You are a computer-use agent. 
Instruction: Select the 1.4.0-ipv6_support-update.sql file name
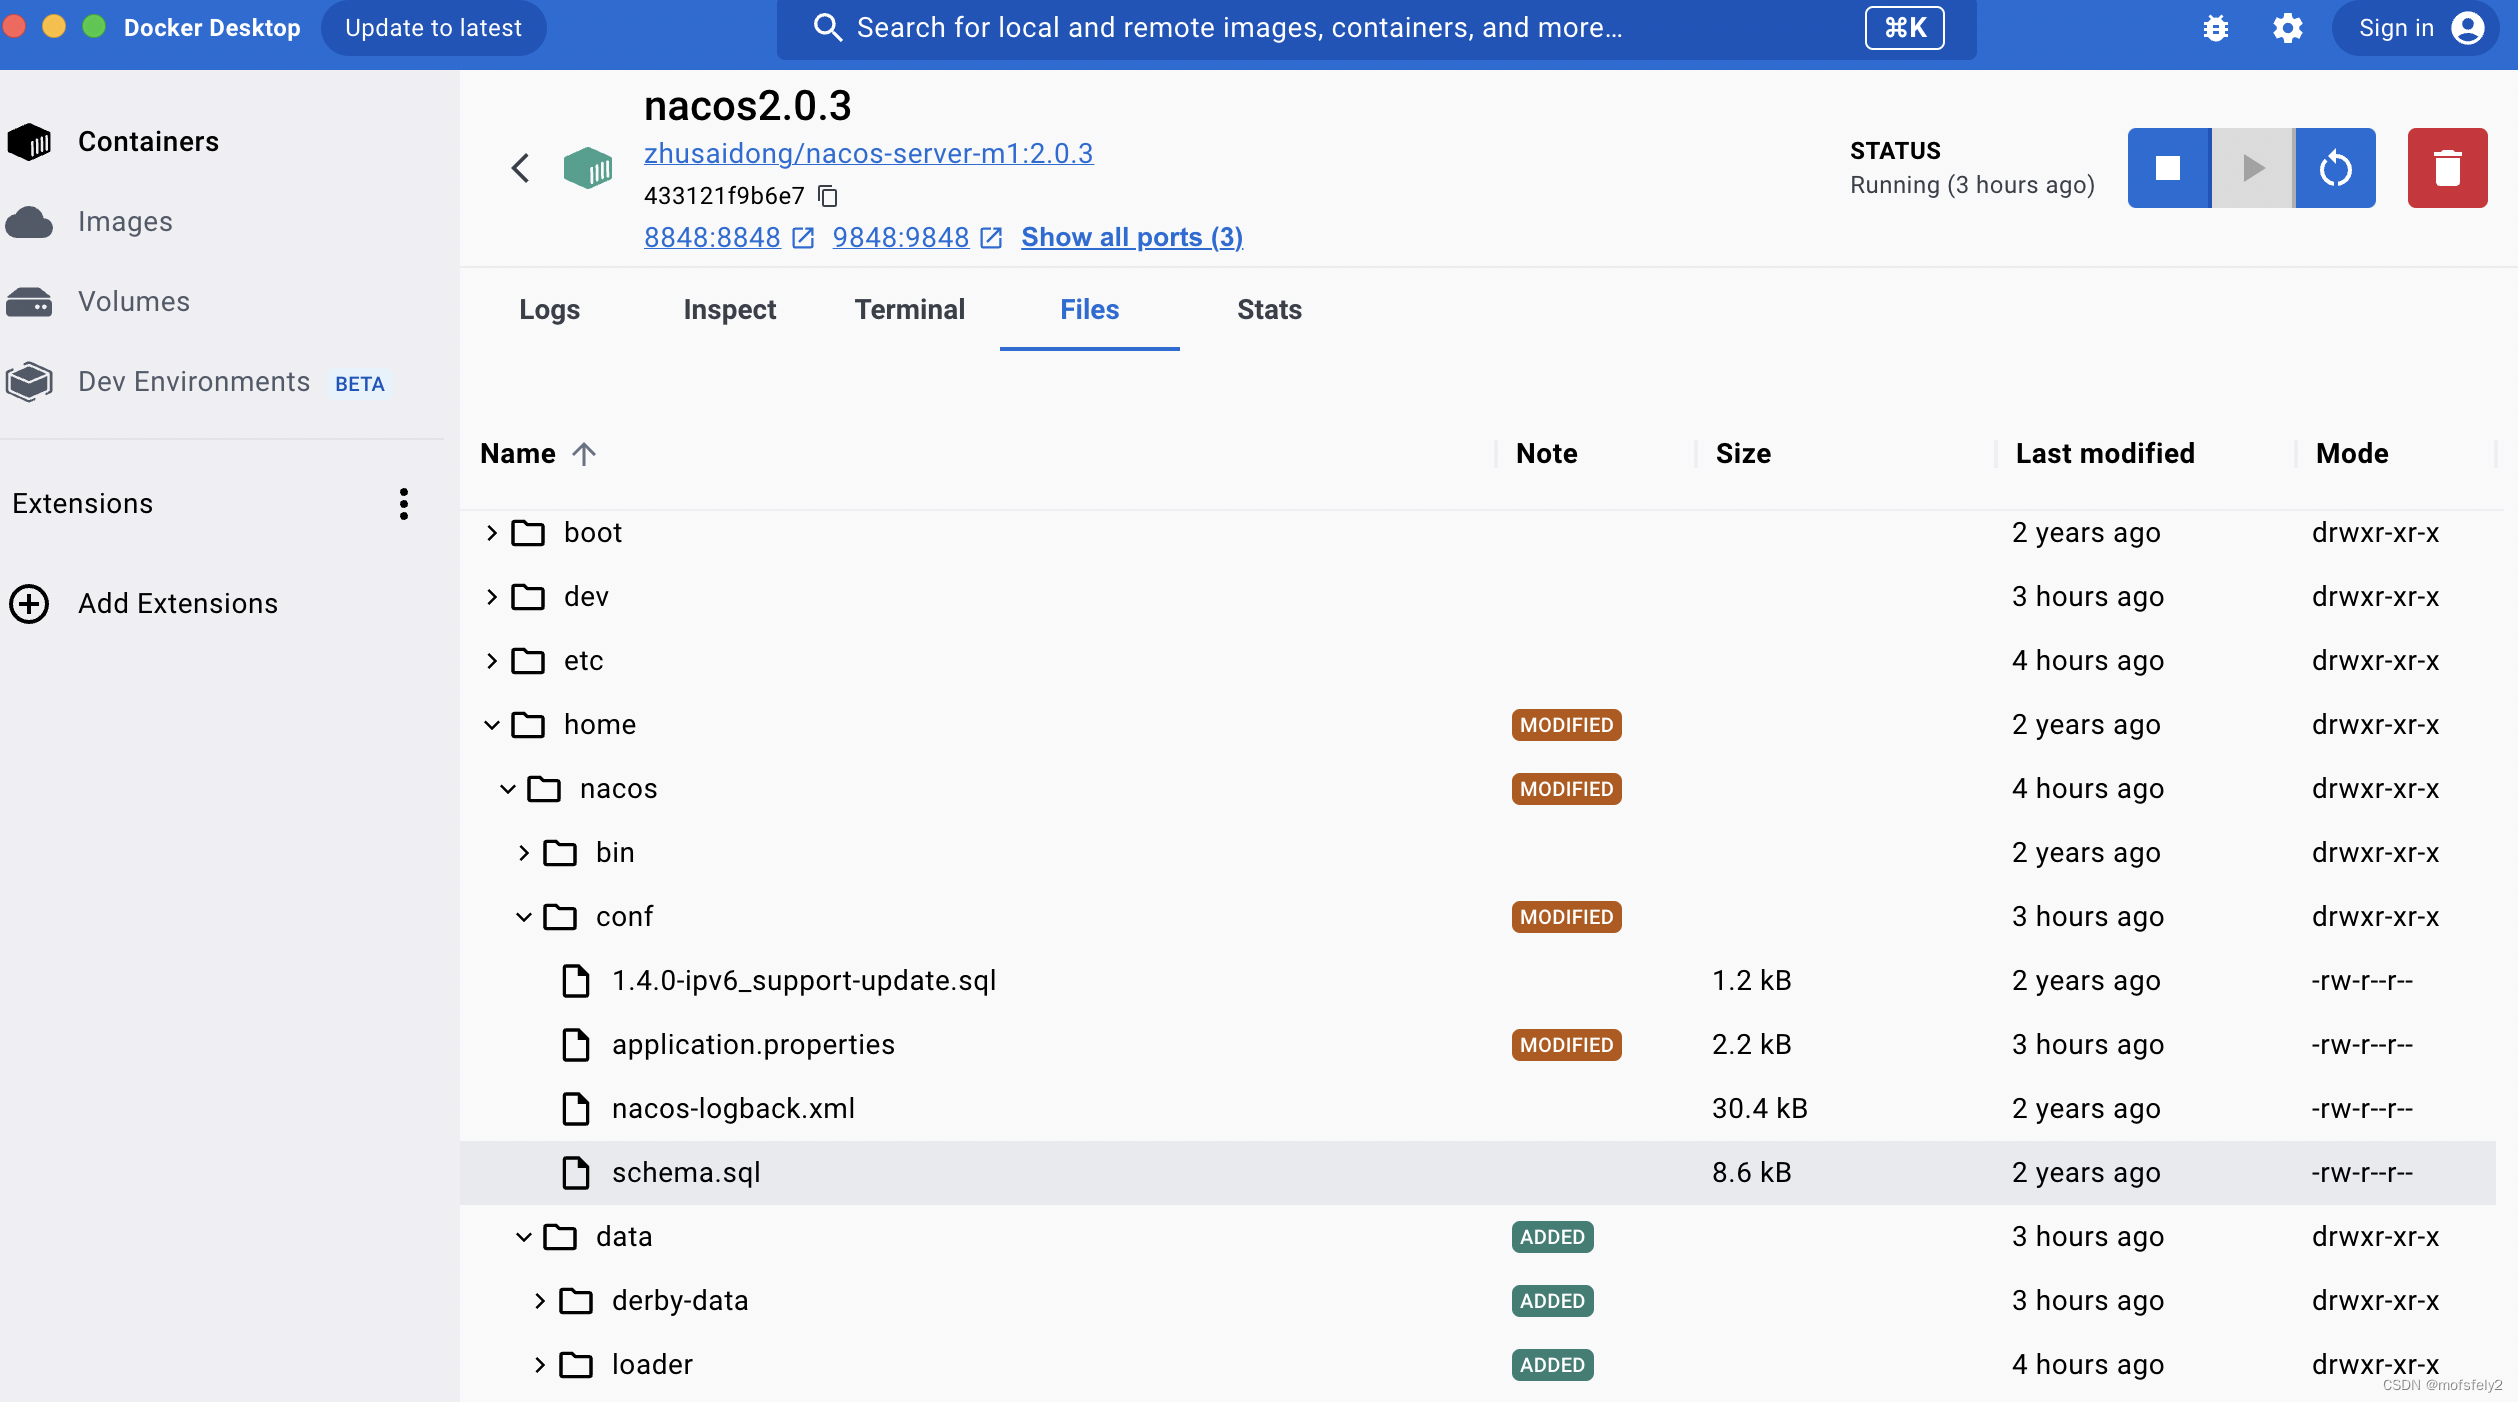coord(804,981)
